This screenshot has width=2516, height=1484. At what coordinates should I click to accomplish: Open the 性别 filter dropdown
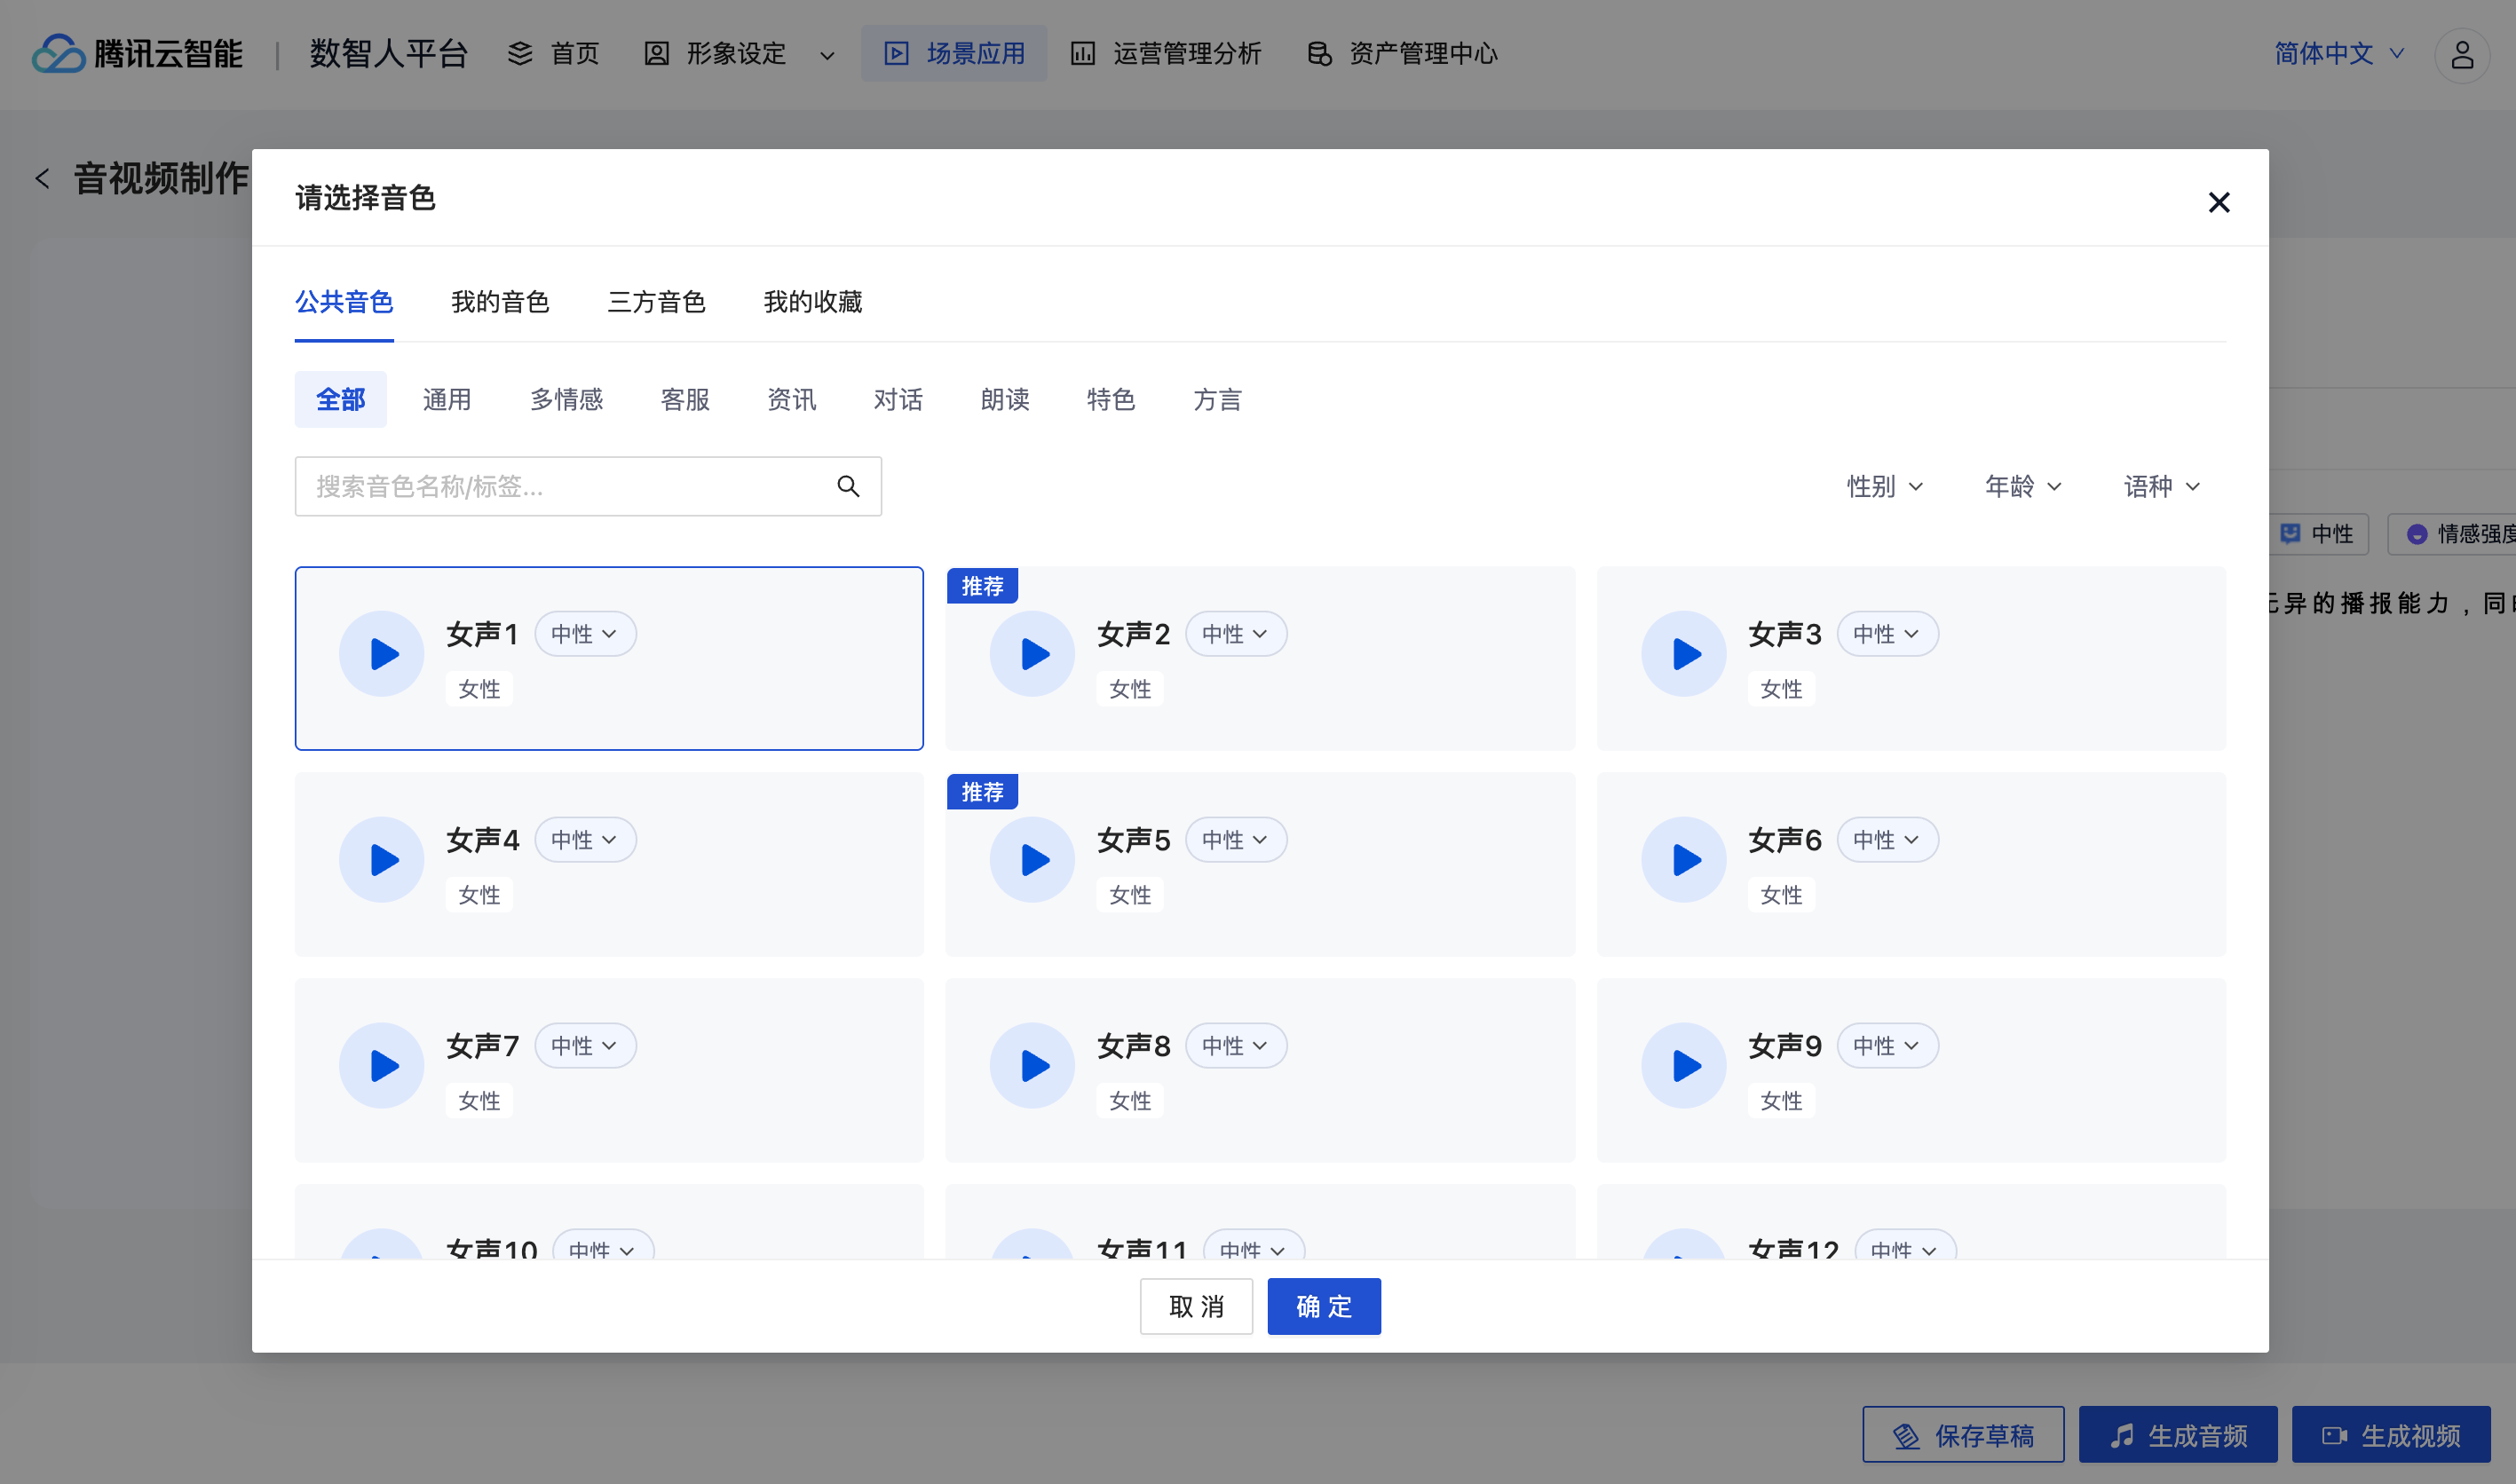tap(1884, 487)
